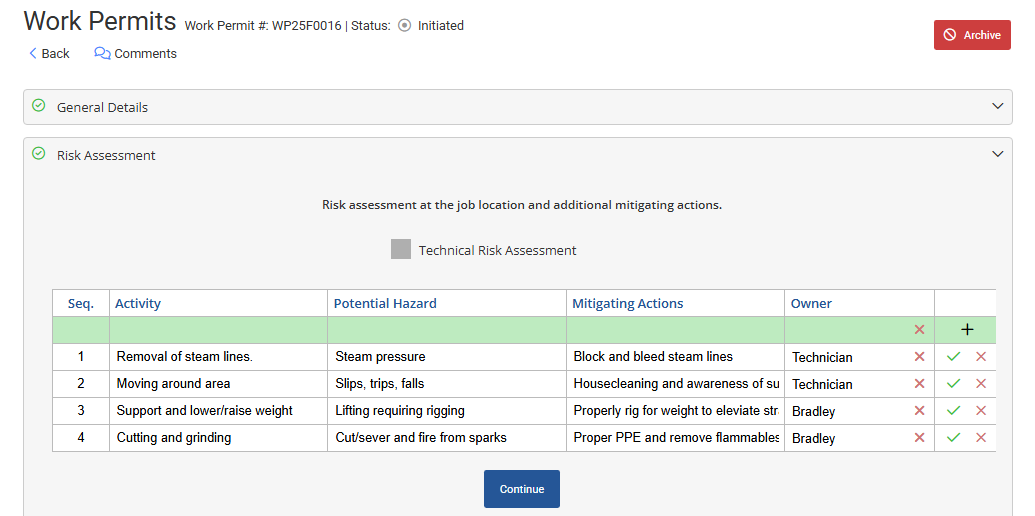
Task: Click the plus icon to add row
Action: coord(966,330)
